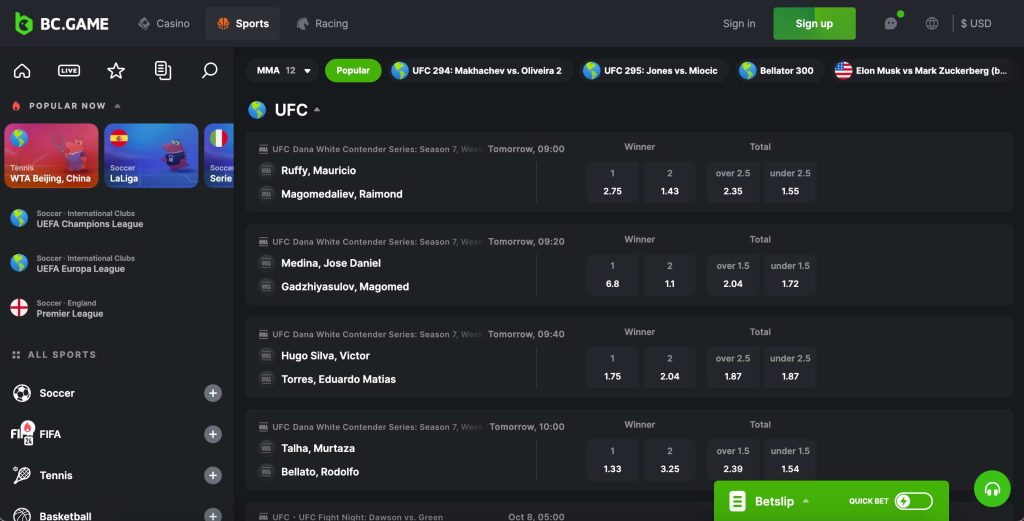The height and width of the screenshot is (521, 1024).
Task: Open the MMA sport dropdown
Action: click(283, 71)
